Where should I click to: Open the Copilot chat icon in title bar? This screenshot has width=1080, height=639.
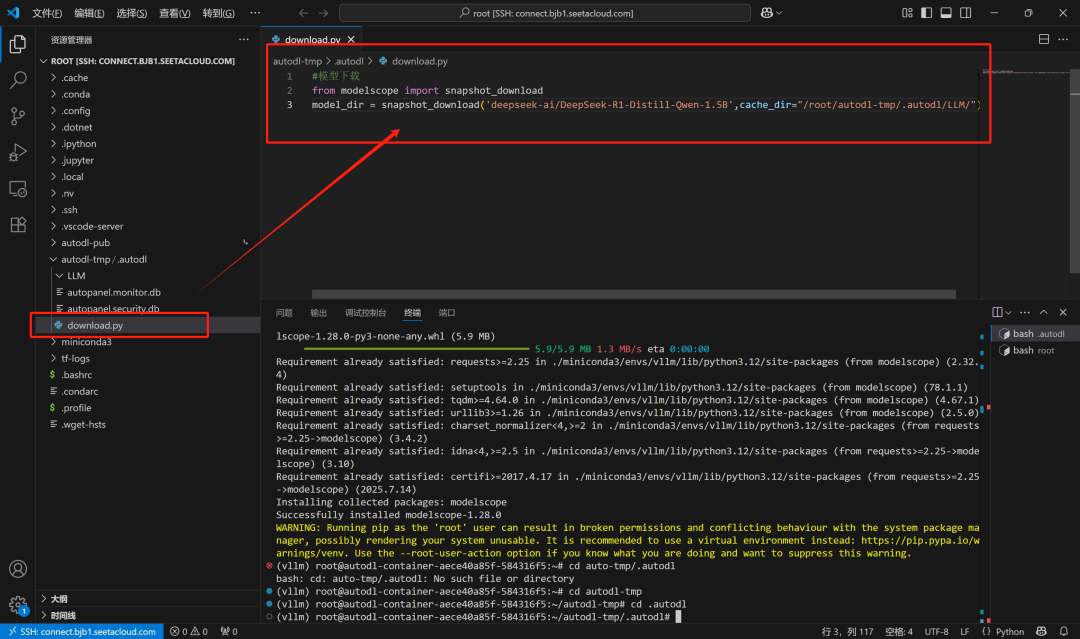pyautogui.click(x=767, y=13)
